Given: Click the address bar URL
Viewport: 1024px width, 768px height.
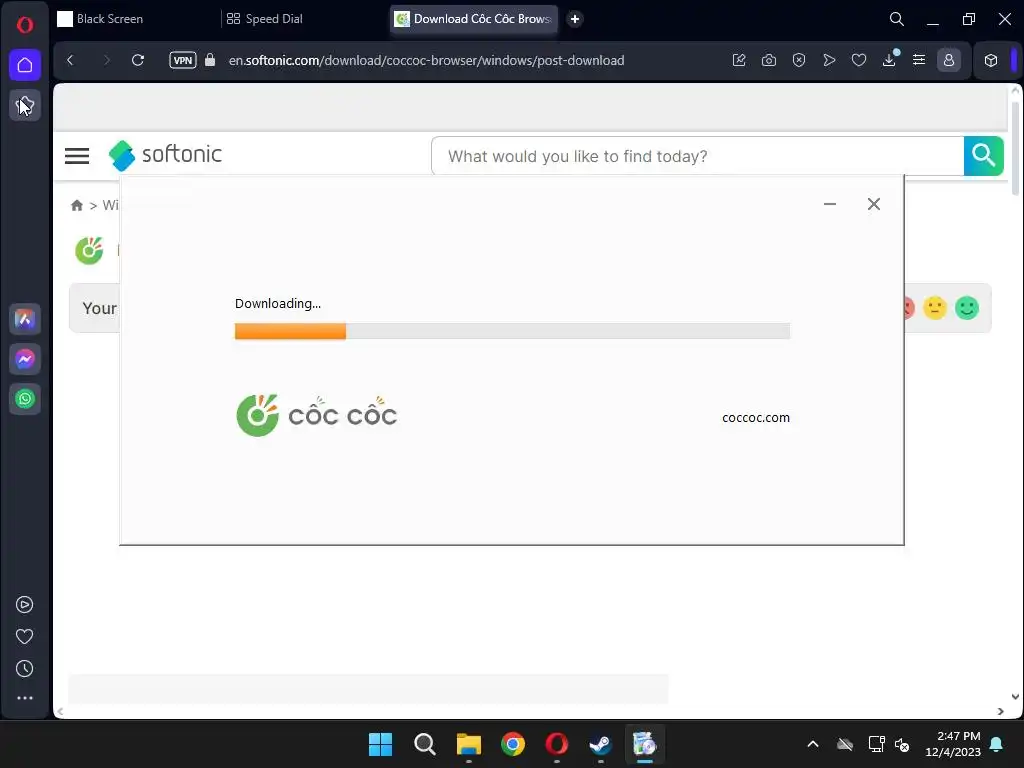Looking at the screenshot, I should (426, 60).
